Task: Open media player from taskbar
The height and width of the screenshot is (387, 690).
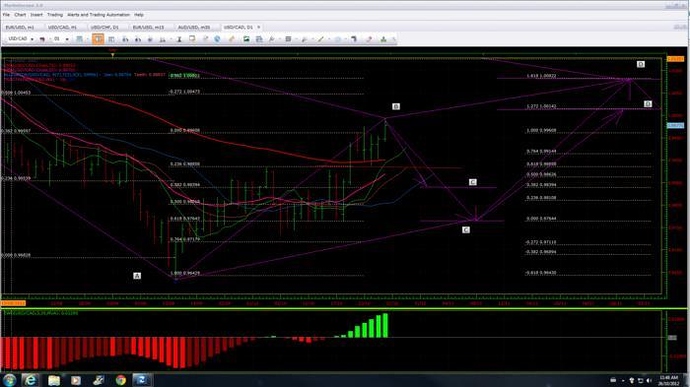Action: [x=76, y=380]
